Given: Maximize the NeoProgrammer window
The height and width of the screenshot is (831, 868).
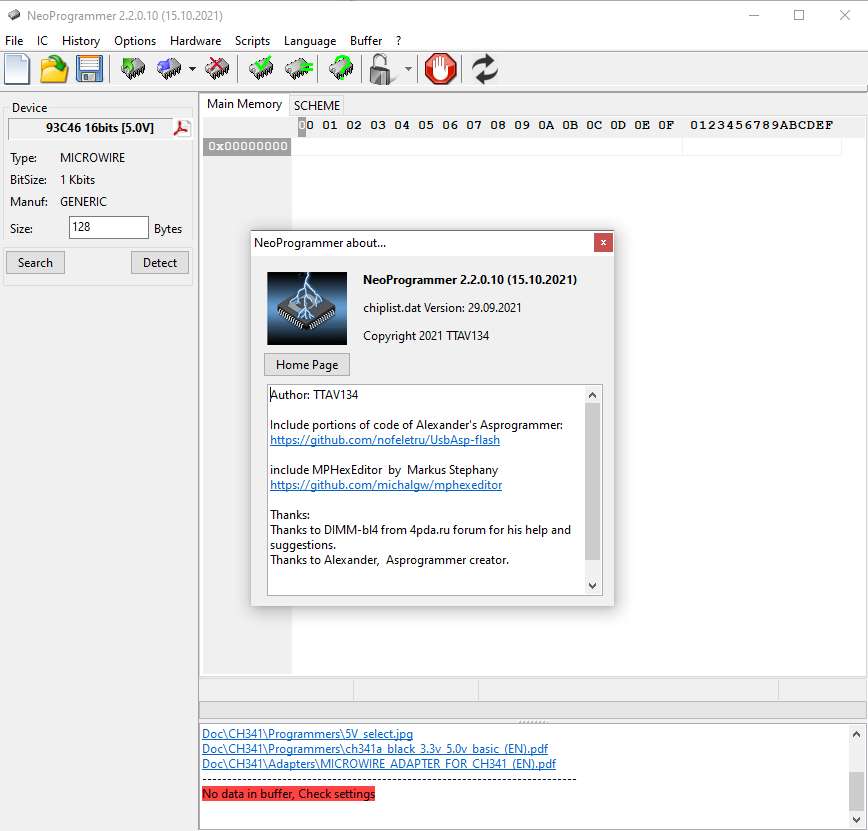Looking at the screenshot, I should pos(799,16).
